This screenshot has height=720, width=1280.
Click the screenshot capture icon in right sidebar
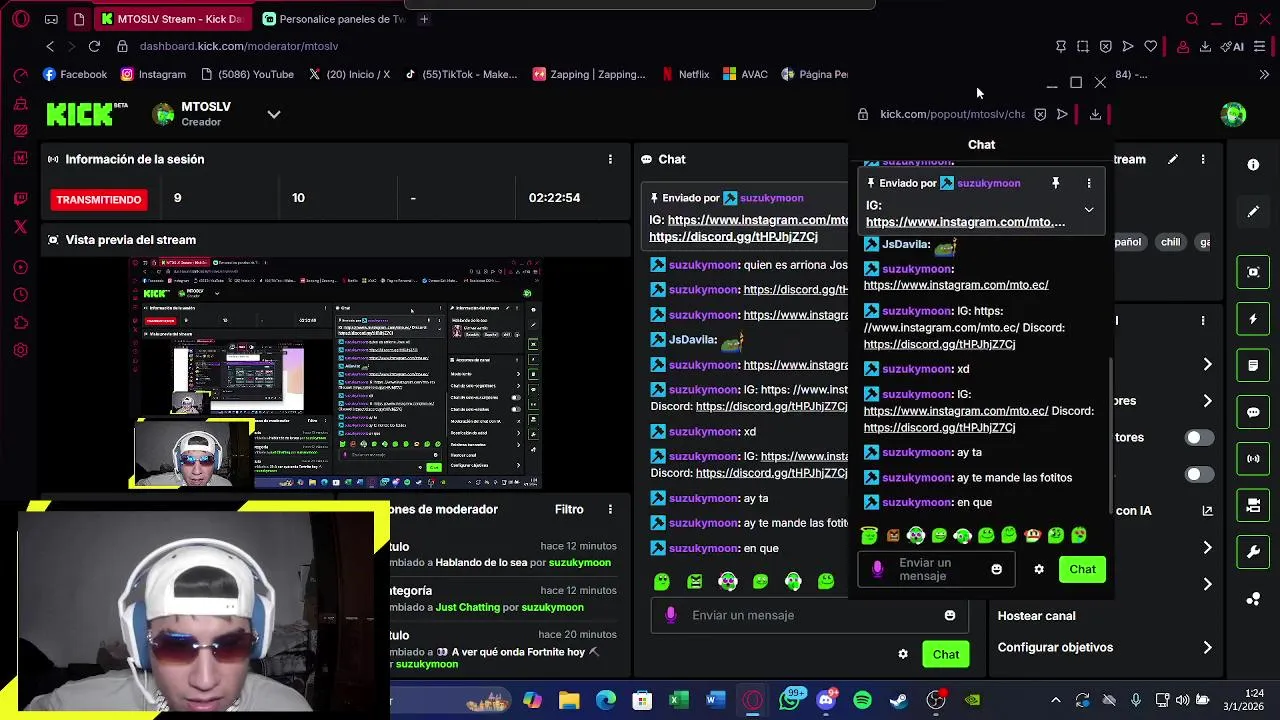[1253, 272]
